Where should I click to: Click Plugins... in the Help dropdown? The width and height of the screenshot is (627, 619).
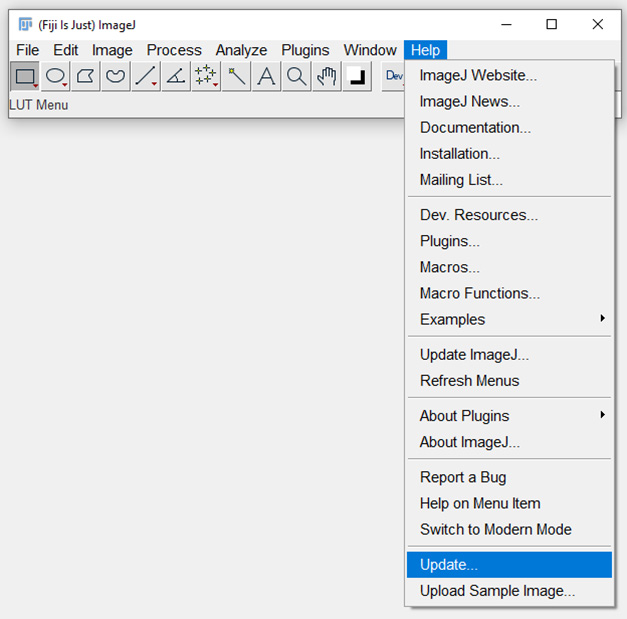(509, 241)
